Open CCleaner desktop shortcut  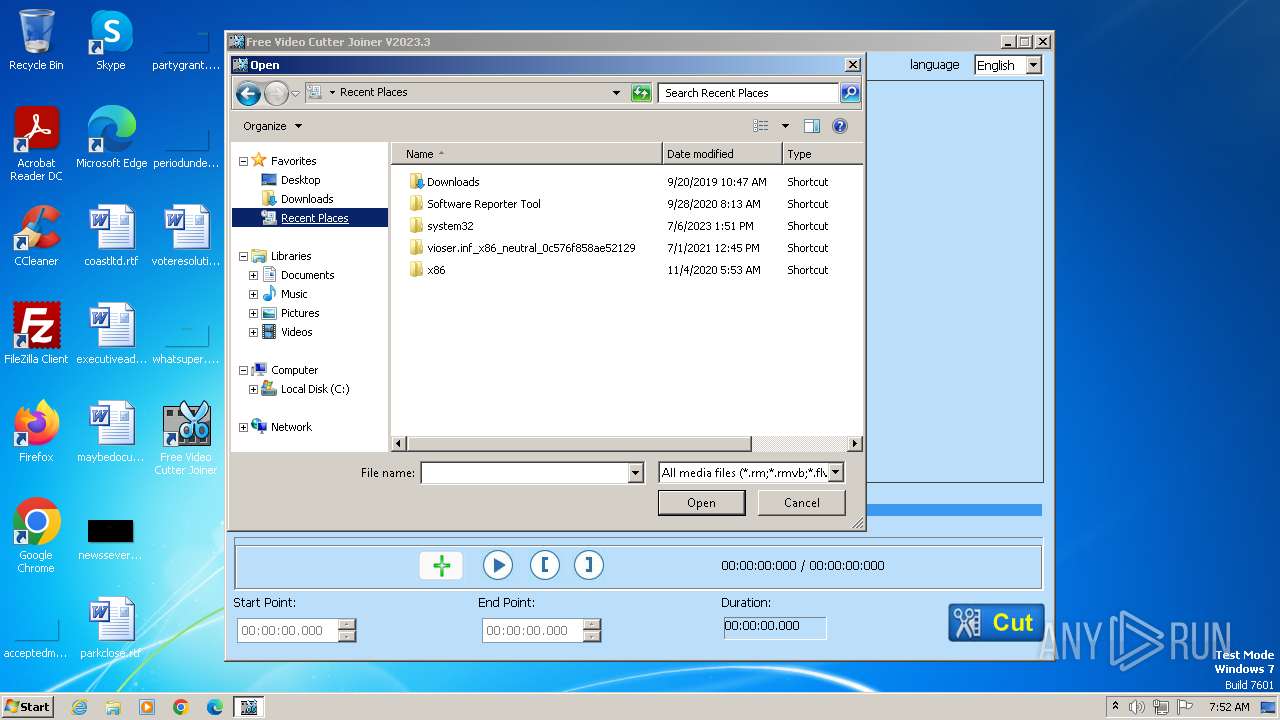tap(36, 237)
